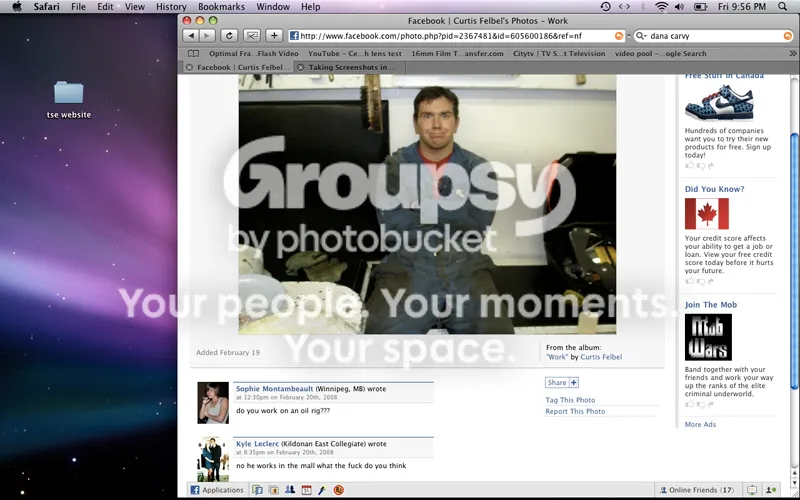Open the YouTube lens test bookmark

tap(355, 54)
